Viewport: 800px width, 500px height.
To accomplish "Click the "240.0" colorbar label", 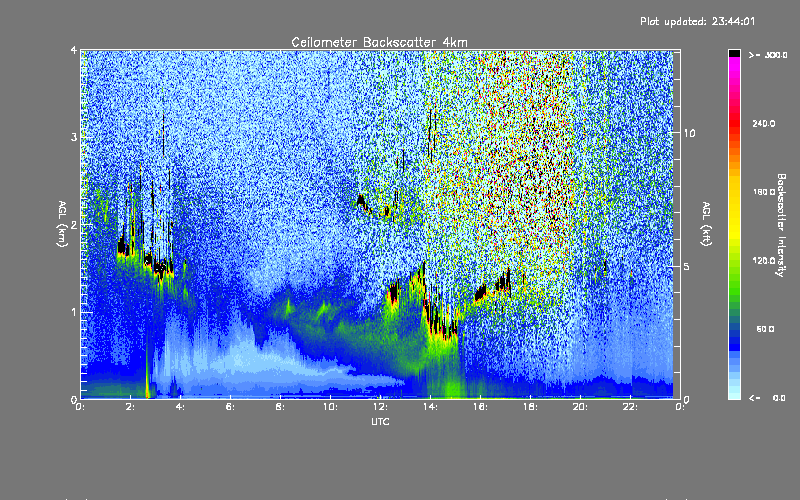I will click(764, 124).
